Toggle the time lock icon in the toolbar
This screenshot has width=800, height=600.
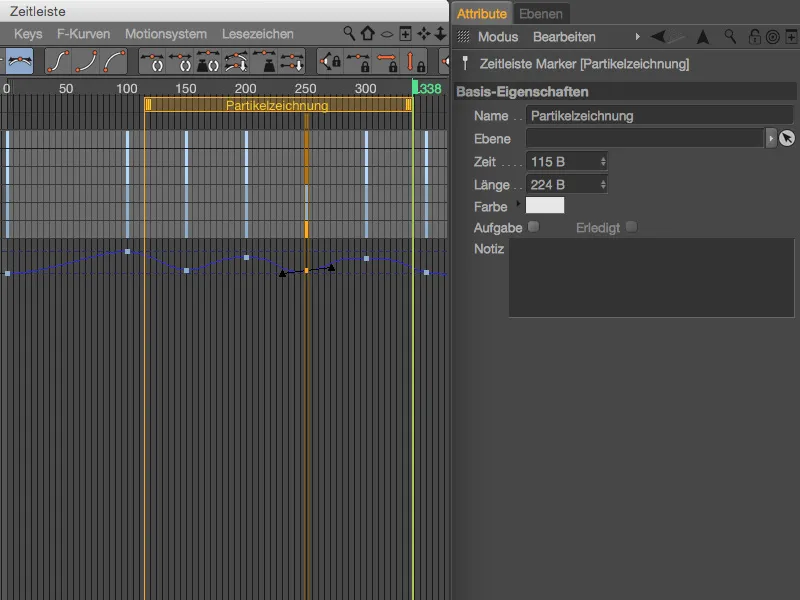pos(386,62)
